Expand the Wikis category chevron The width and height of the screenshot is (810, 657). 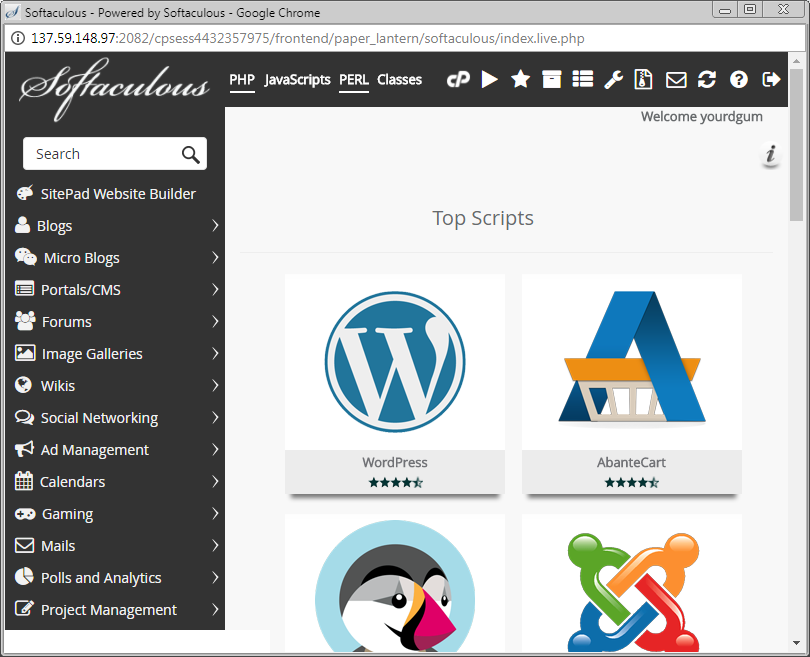pos(215,385)
